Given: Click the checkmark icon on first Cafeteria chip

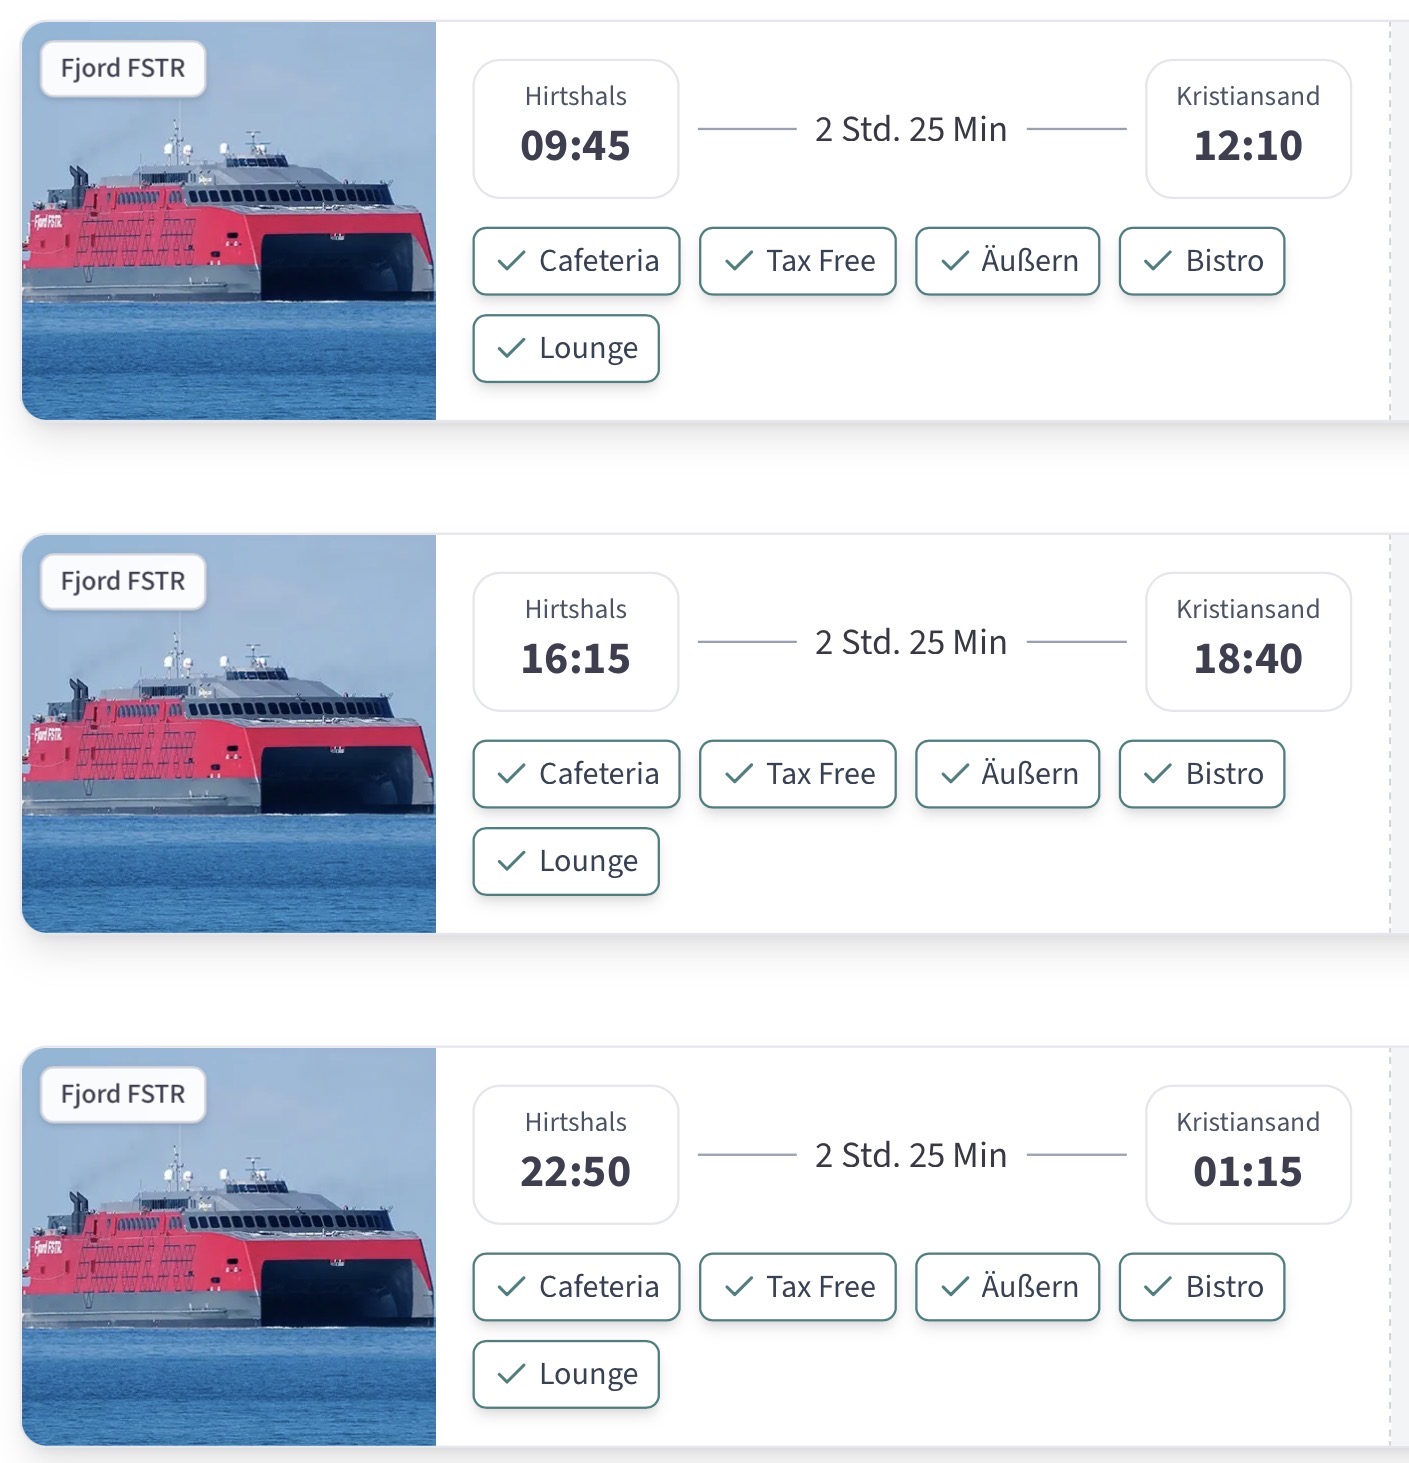Looking at the screenshot, I should [511, 261].
